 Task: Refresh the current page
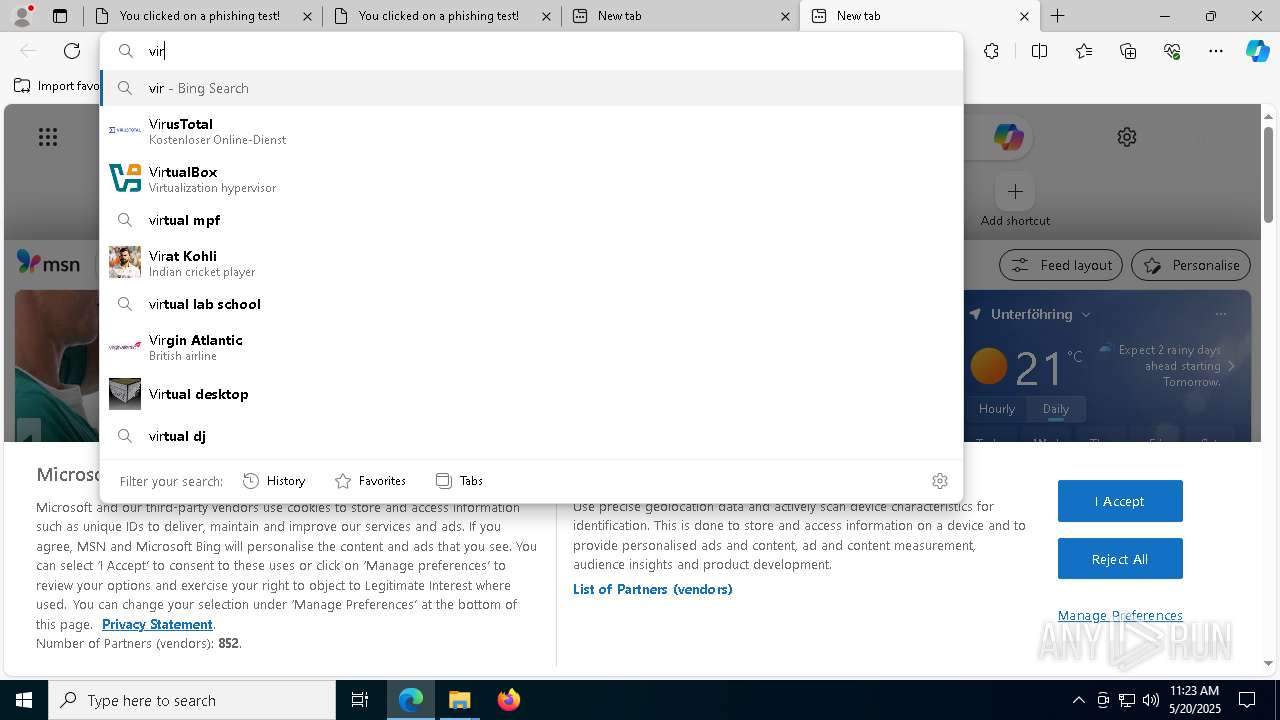click(x=72, y=51)
